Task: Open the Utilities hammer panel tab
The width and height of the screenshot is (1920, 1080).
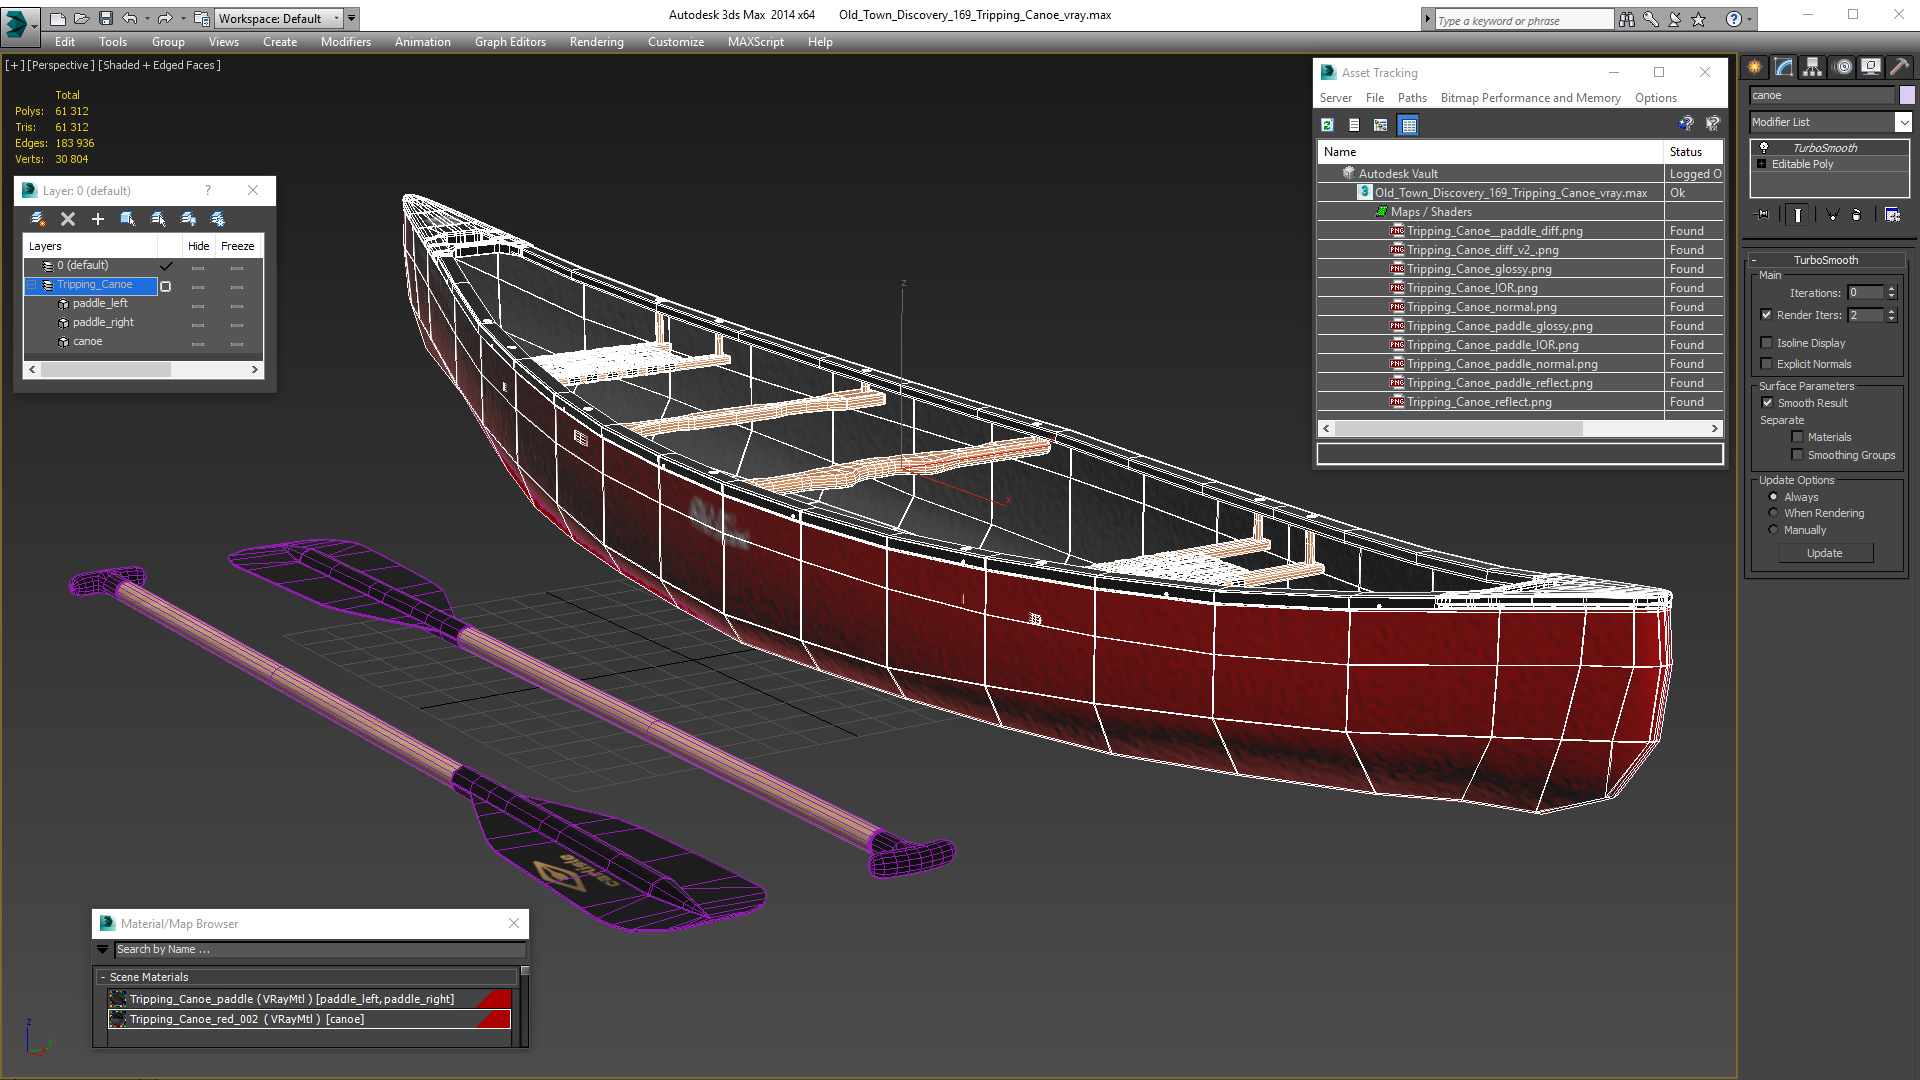Action: (x=1900, y=67)
